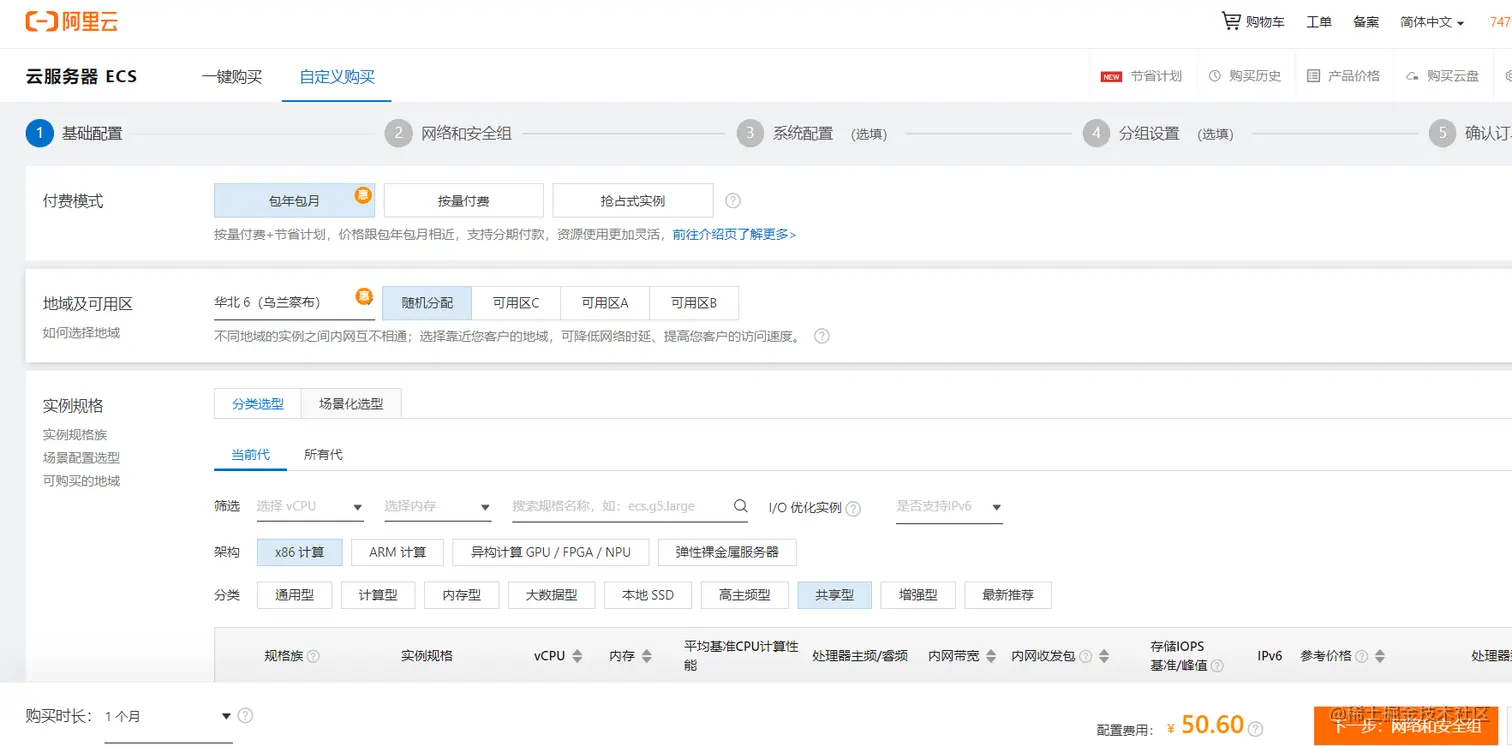The image size is (1512, 746).
Task: Select 最新推荐 category
Action: pyautogui.click(x=1008, y=595)
